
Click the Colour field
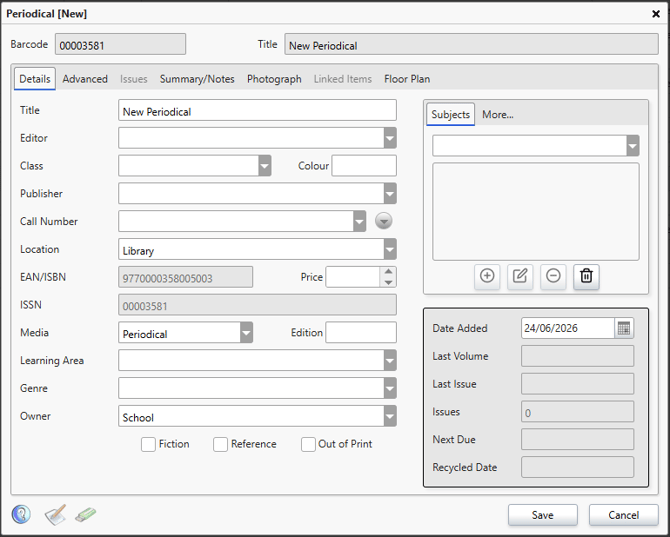[364, 166]
